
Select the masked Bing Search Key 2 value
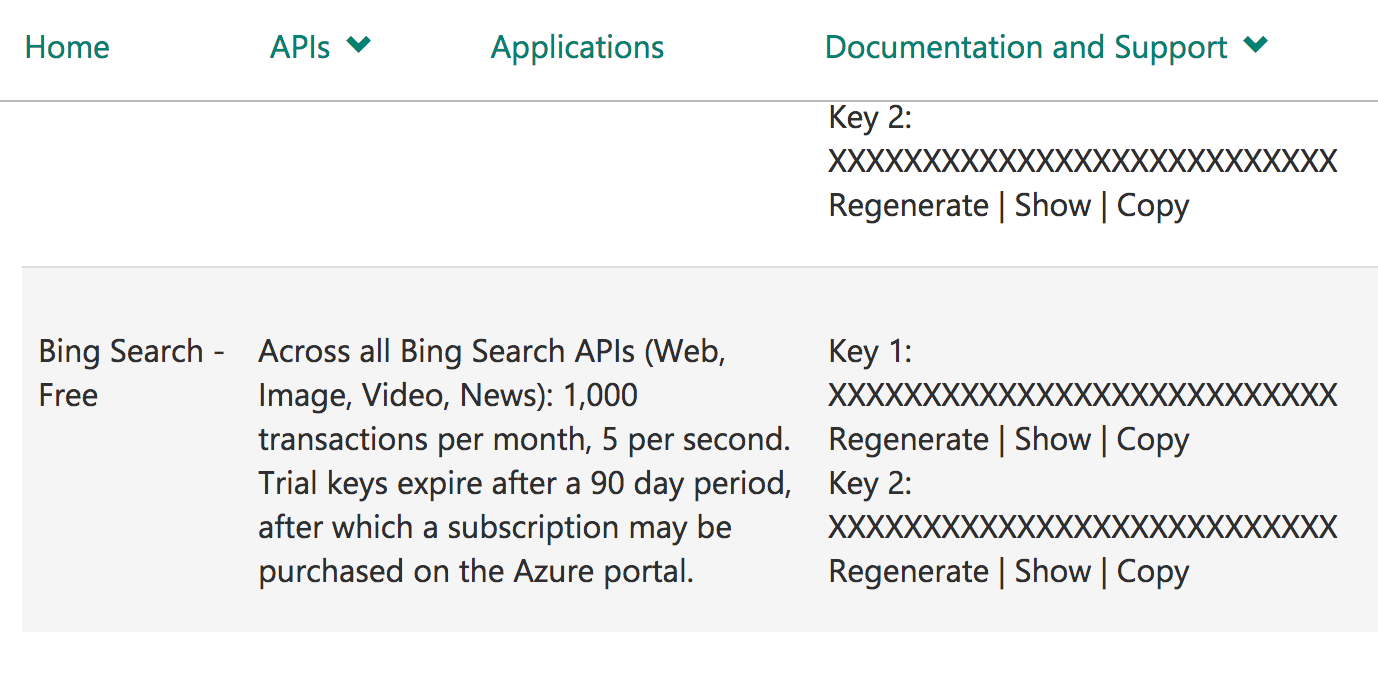click(1082, 528)
